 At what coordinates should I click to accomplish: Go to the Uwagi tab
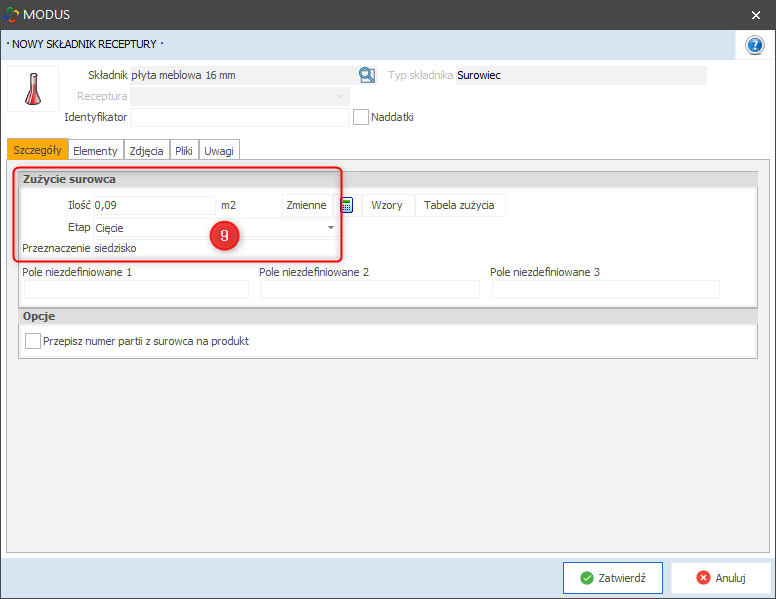point(219,150)
